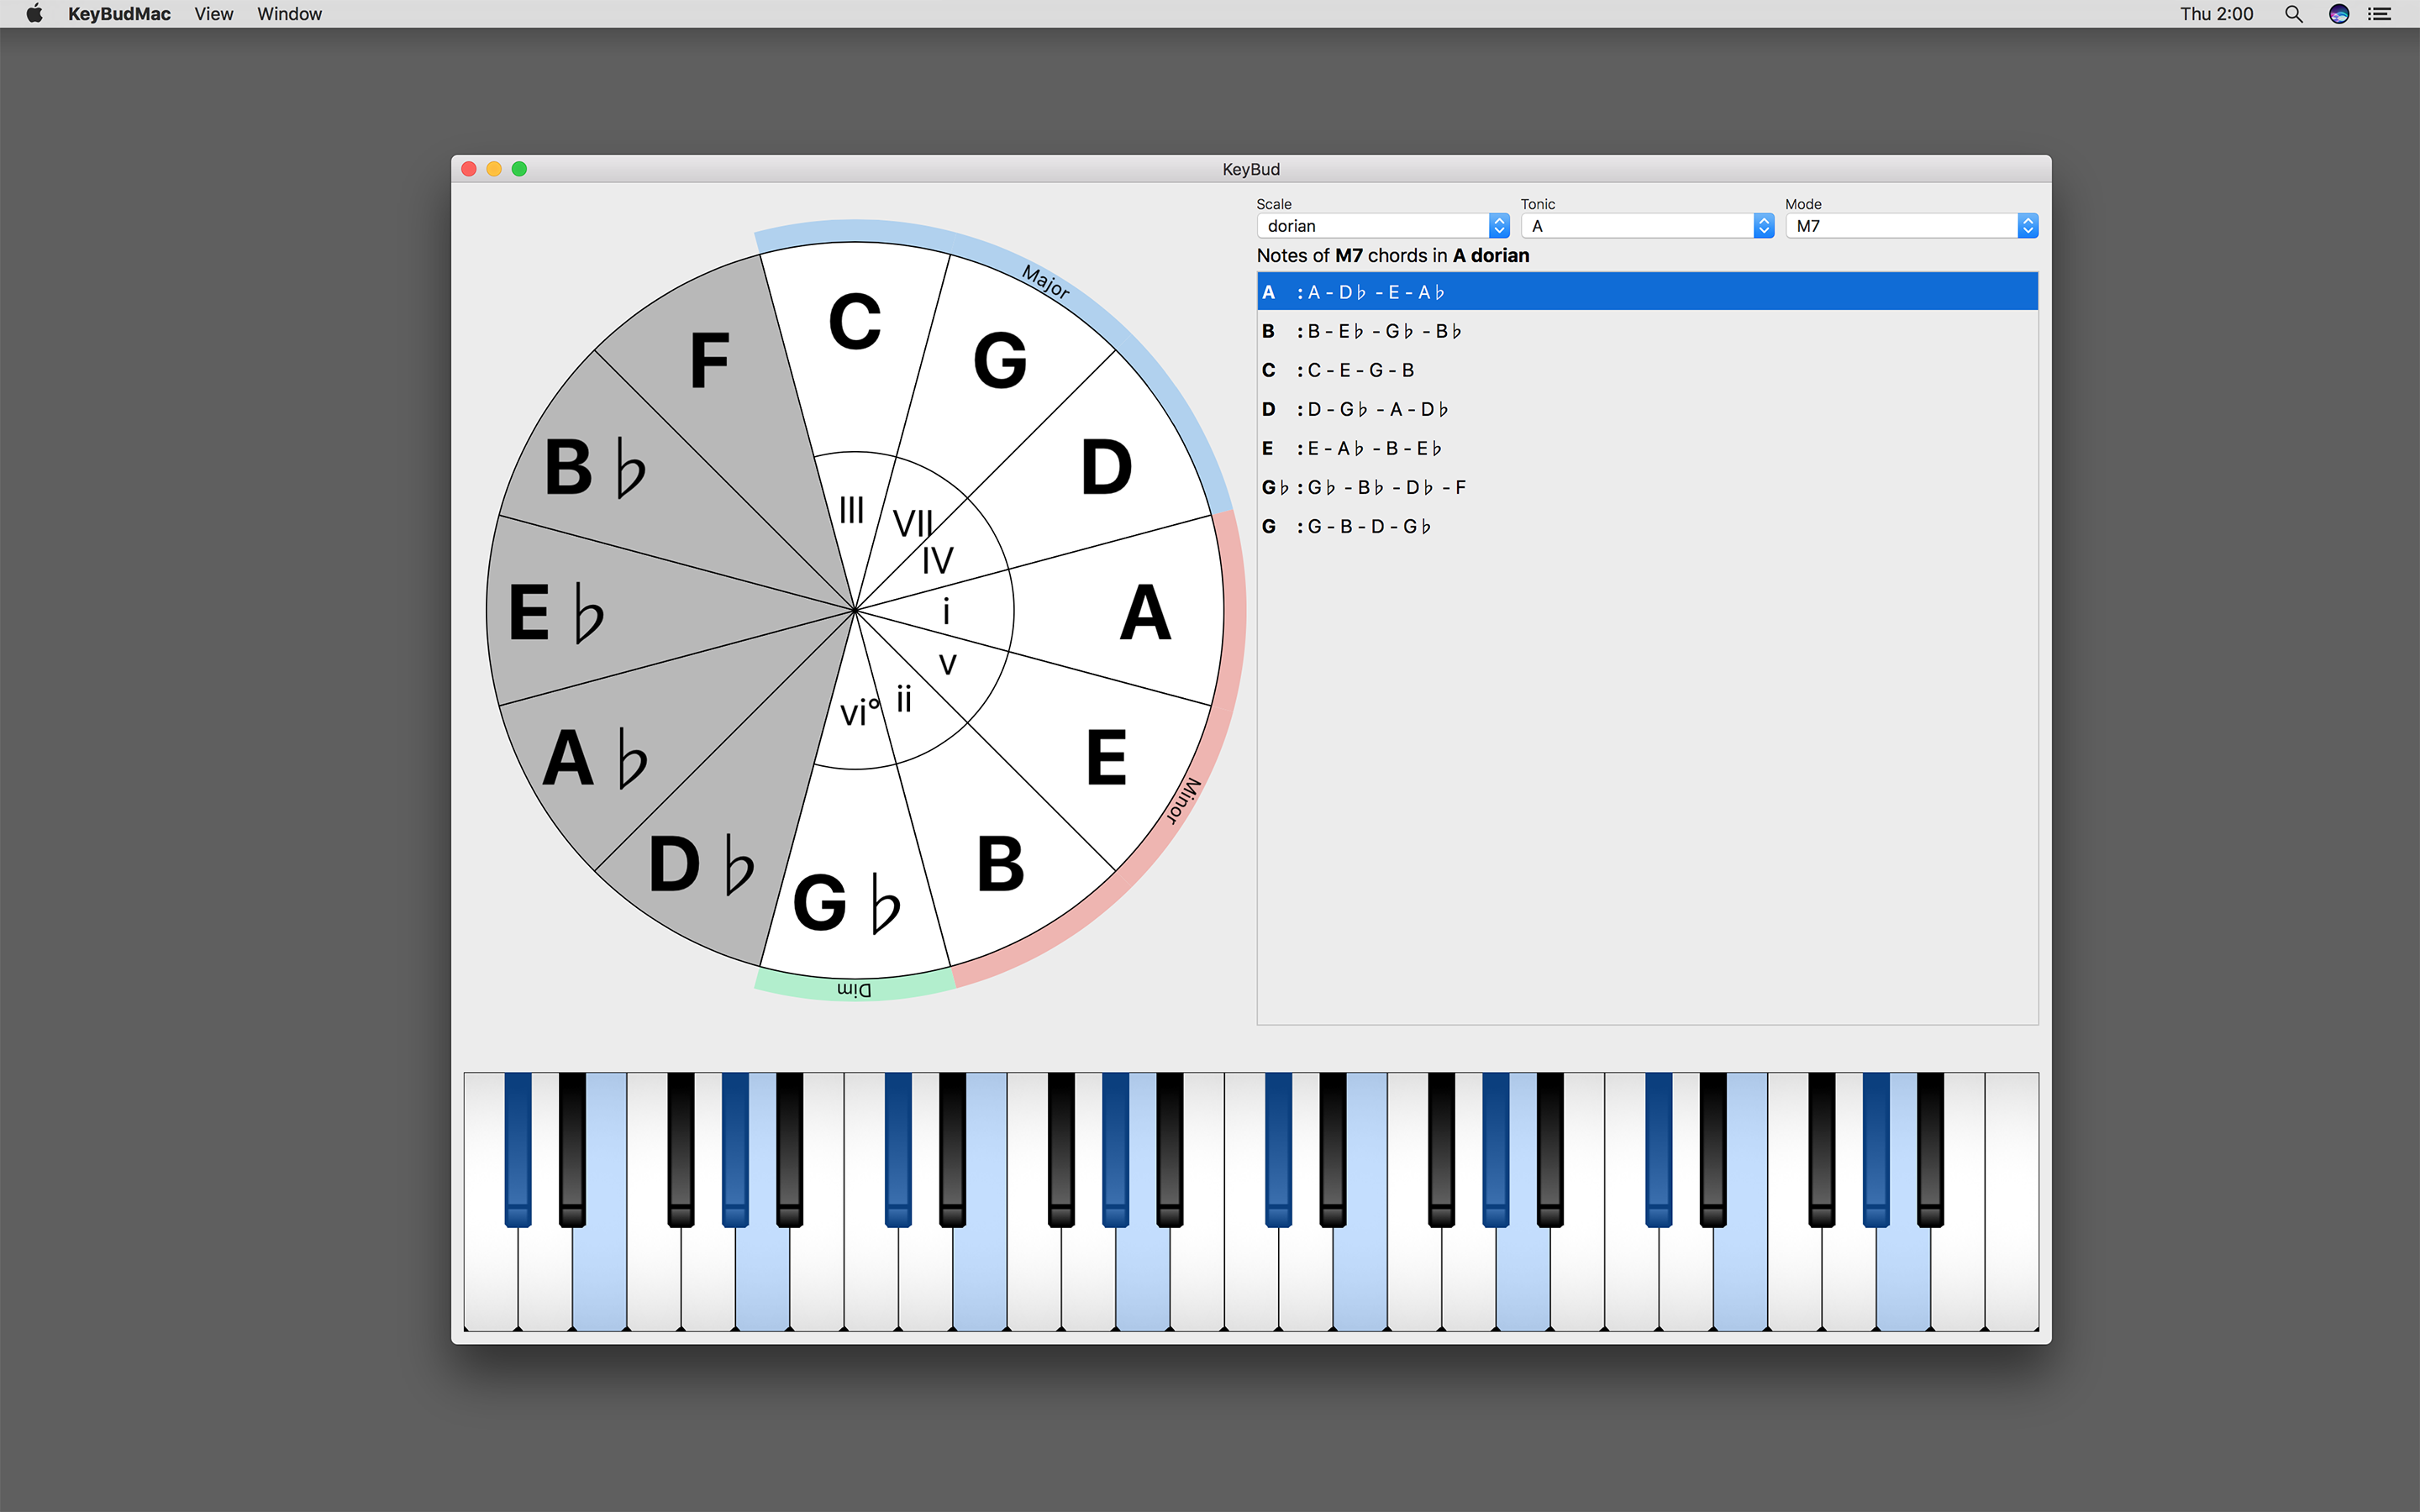2420x1512 pixels.
Task: Select the D wedge on the wheel
Action: pyautogui.click(x=1106, y=467)
